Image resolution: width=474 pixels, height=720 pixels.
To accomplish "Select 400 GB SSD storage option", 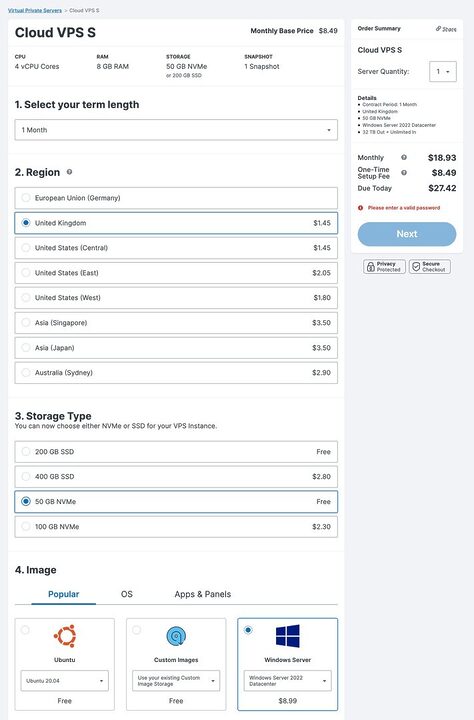I will point(176,477).
